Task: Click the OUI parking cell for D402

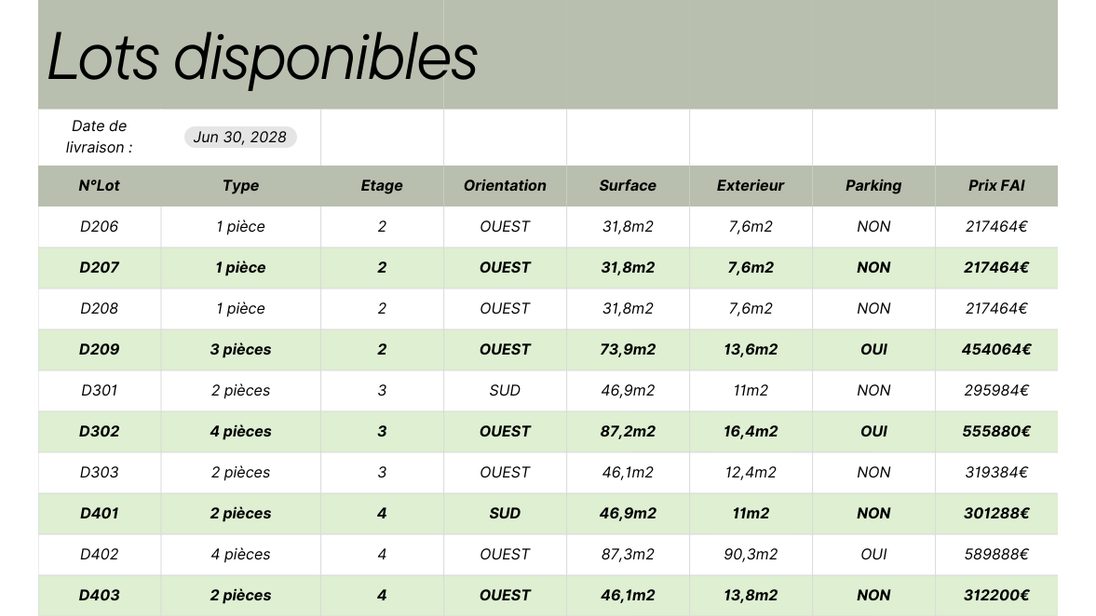Action: tap(873, 555)
